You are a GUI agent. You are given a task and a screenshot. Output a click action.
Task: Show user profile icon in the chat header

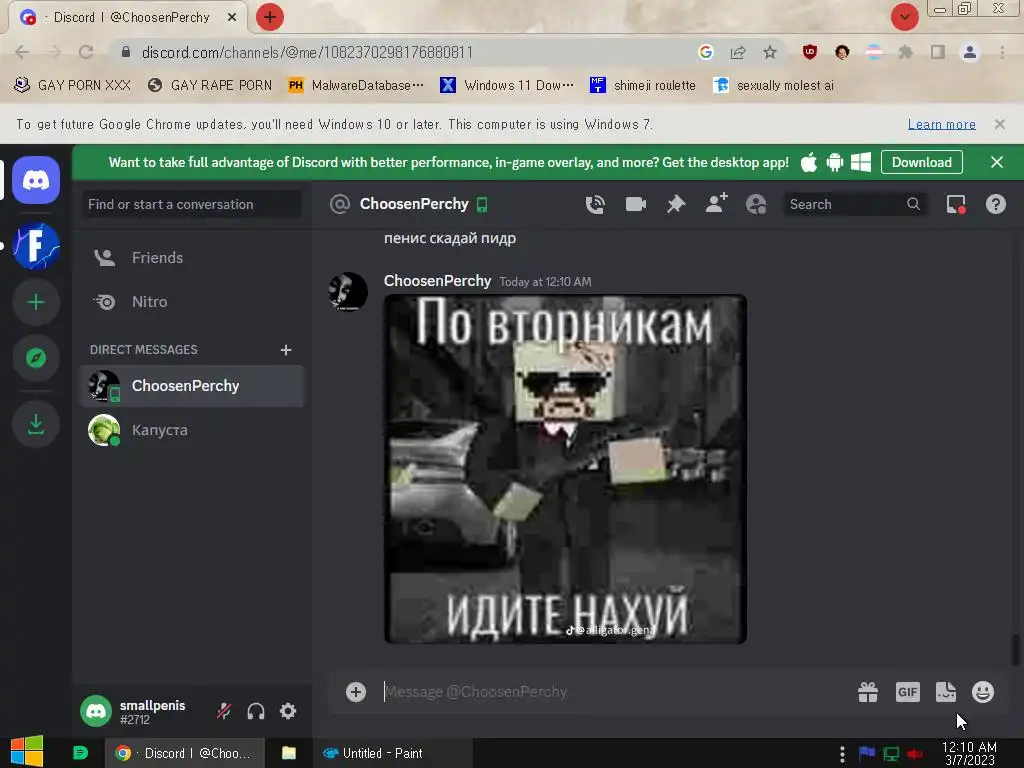point(756,204)
